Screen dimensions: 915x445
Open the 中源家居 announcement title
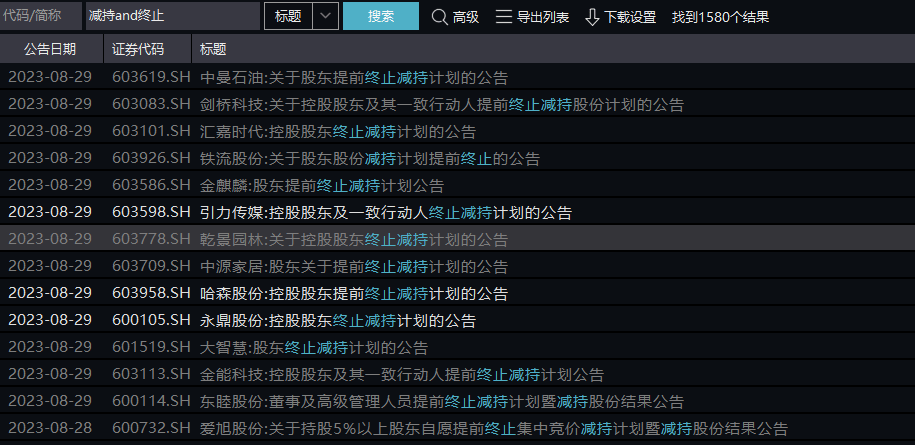coord(354,267)
